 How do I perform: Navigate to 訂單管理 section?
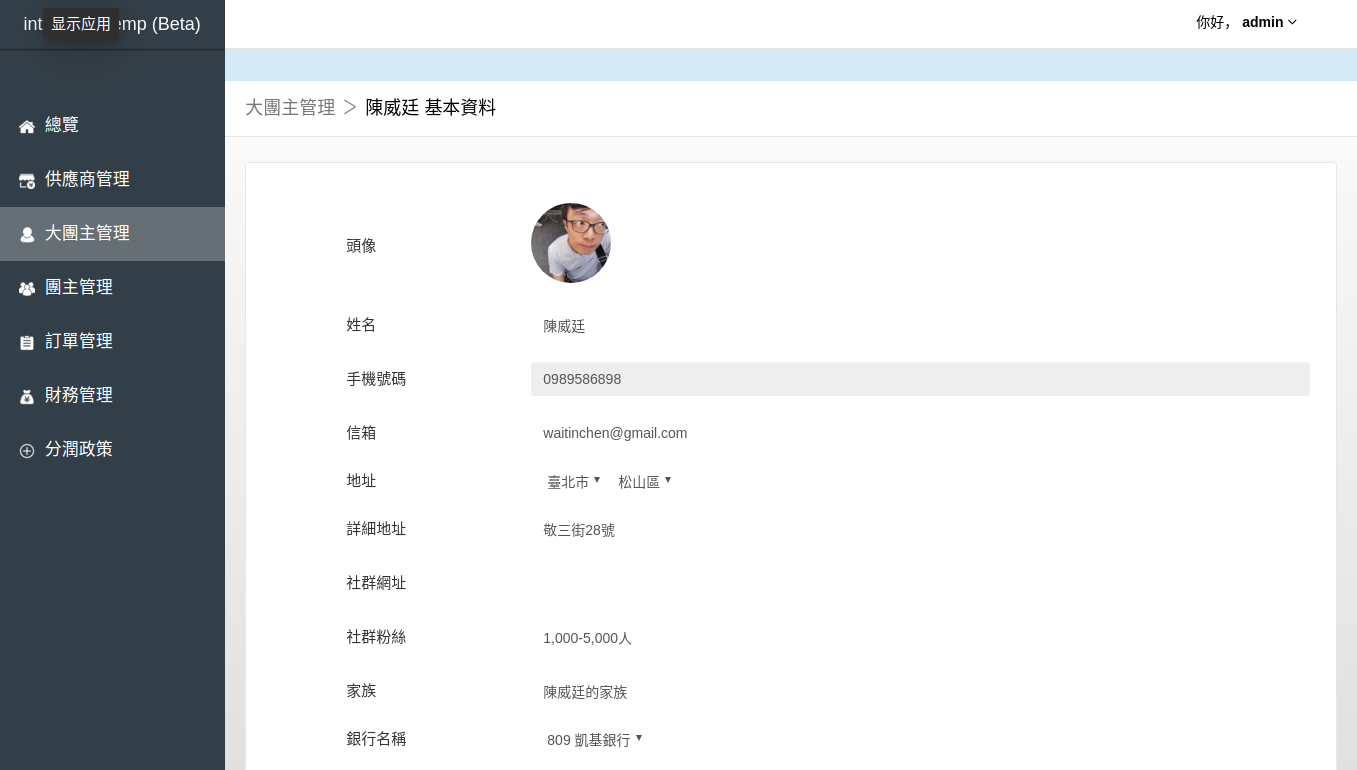(112, 342)
